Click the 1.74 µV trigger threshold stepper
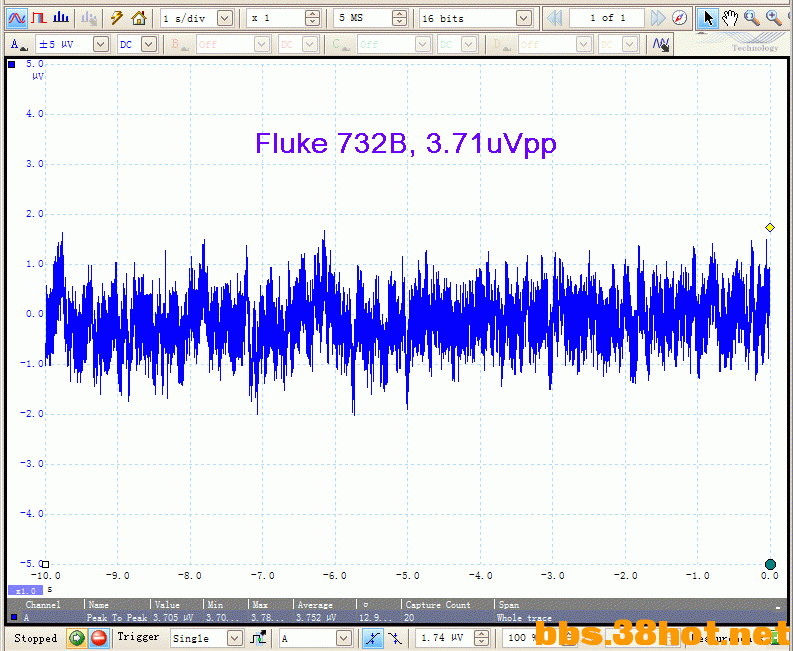This screenshot has width=793, height=651. [x=481, y=638]
